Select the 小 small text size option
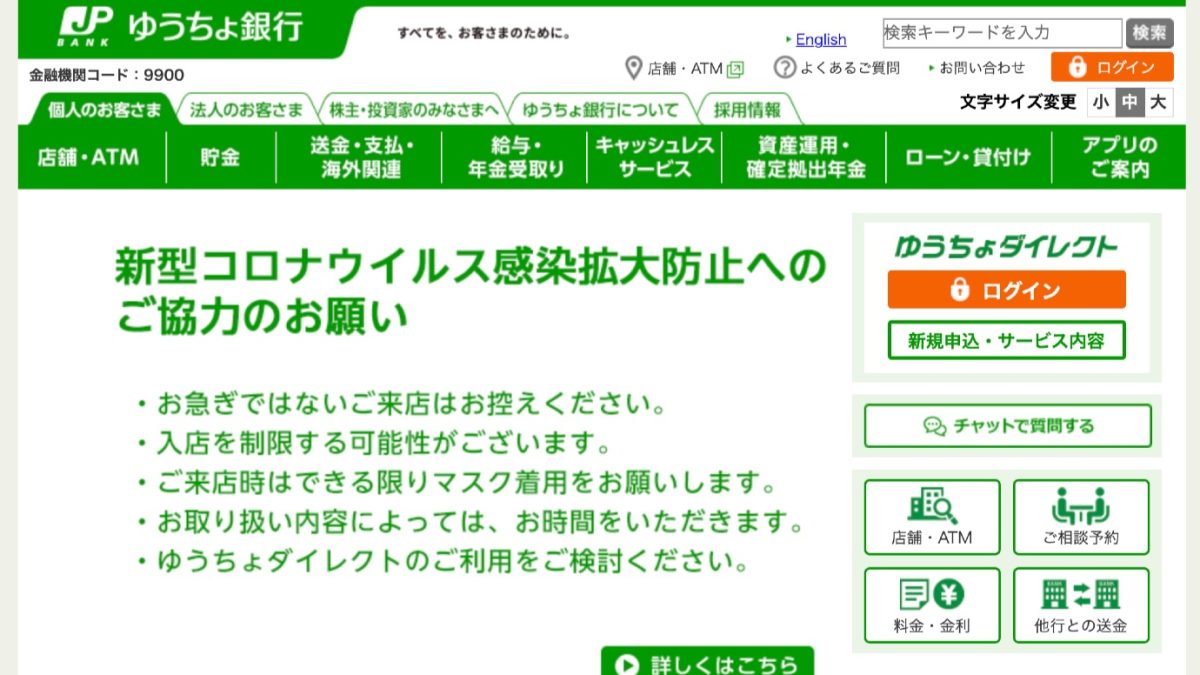 click(x=1099, y=102)
